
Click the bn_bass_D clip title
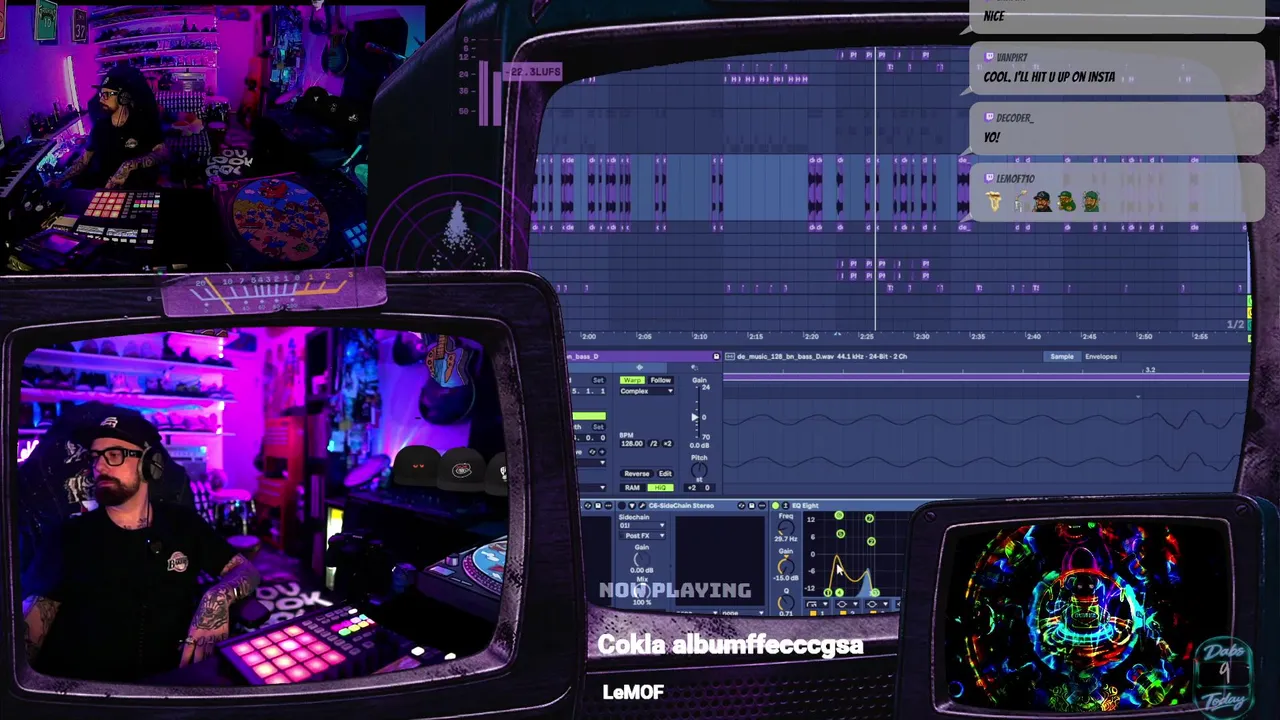583,356
